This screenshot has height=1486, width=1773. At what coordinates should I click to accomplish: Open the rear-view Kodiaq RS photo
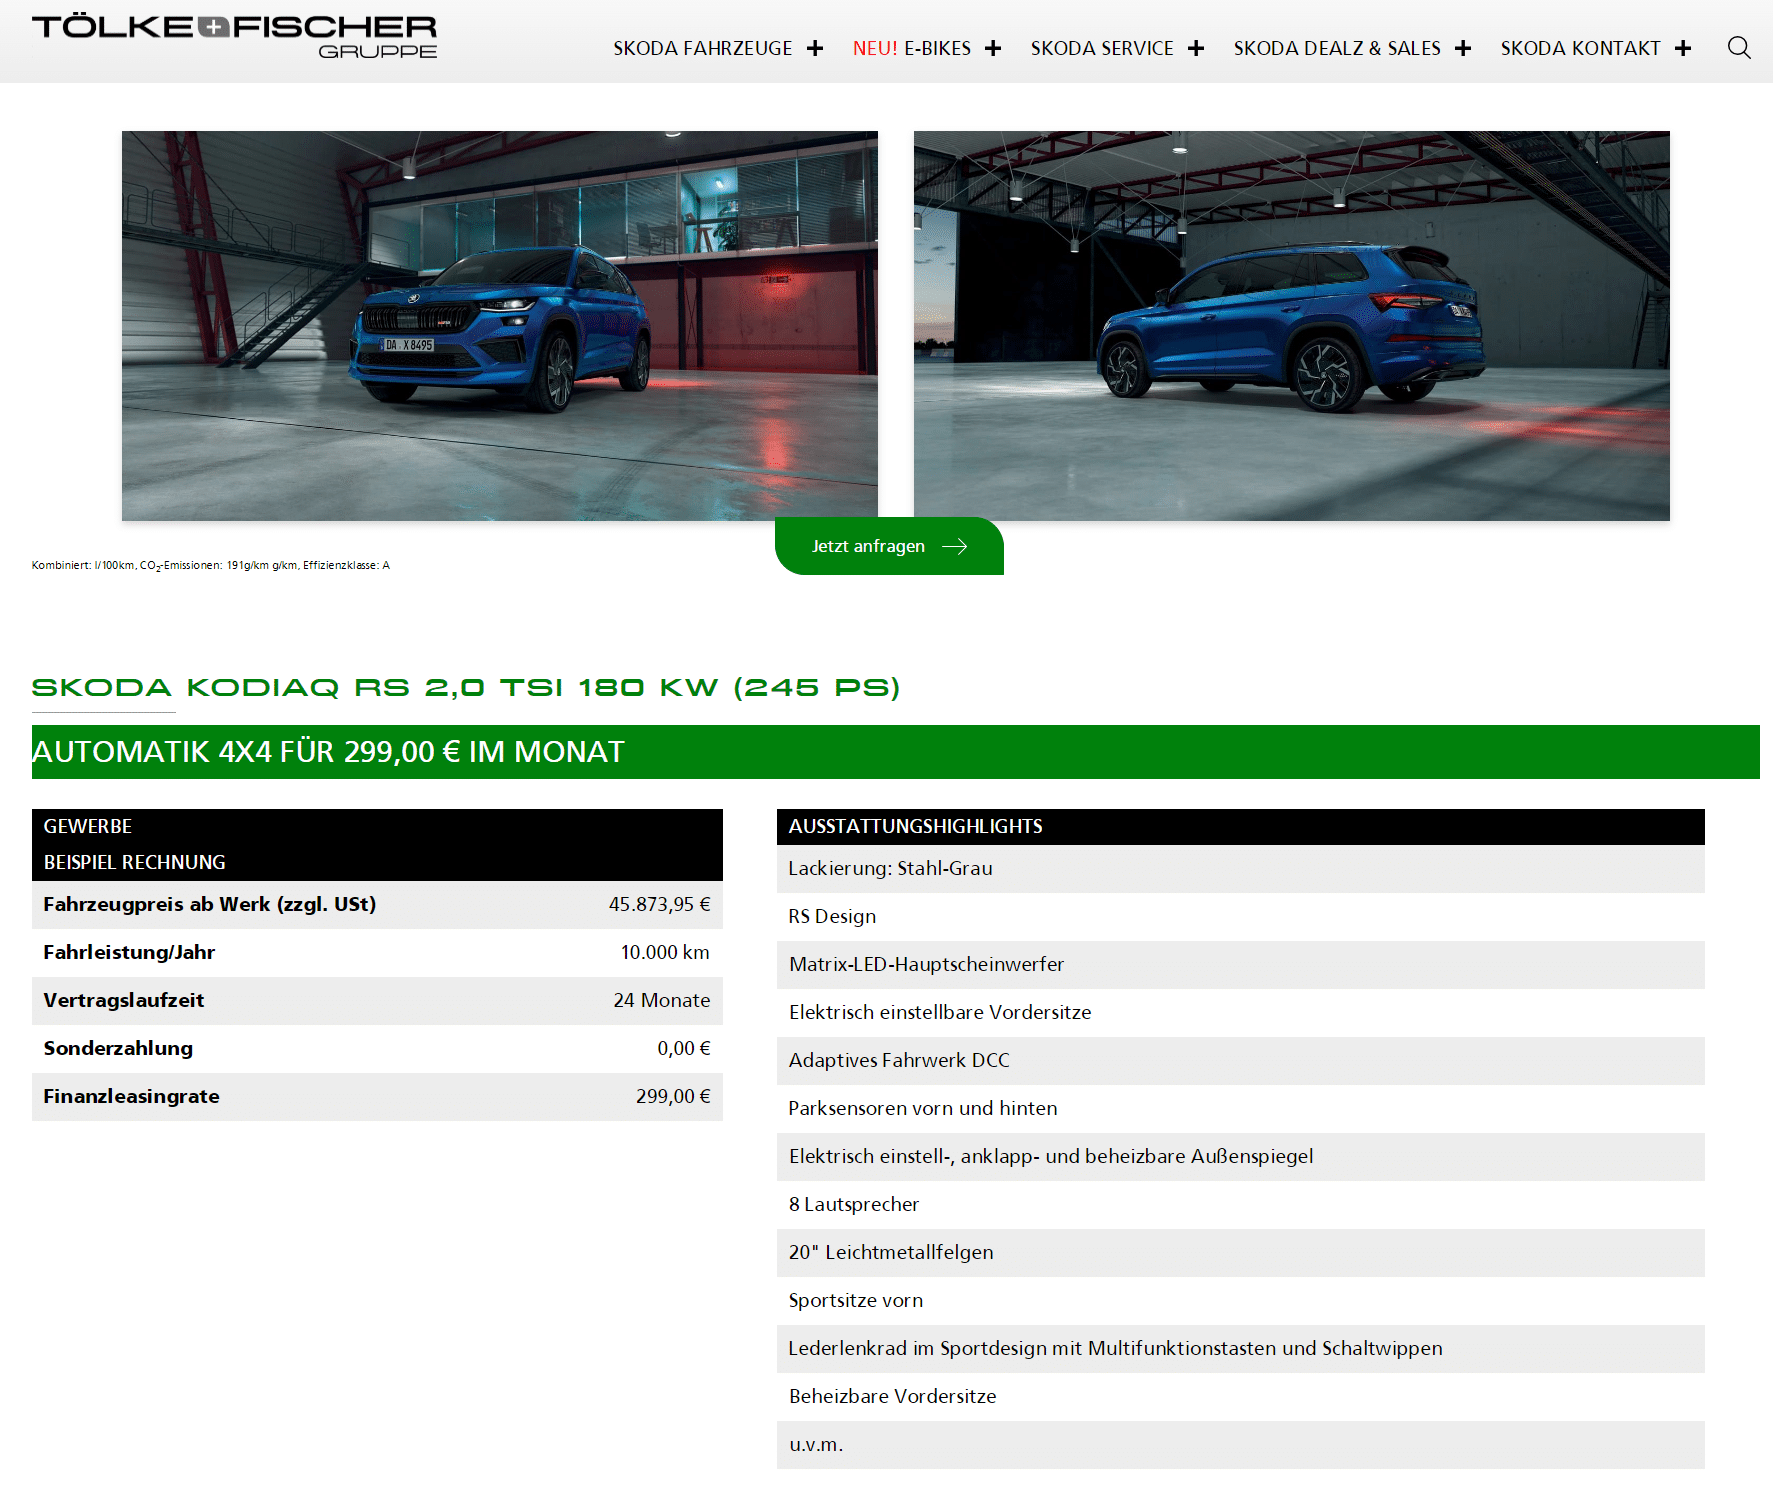click(1292, 325)
